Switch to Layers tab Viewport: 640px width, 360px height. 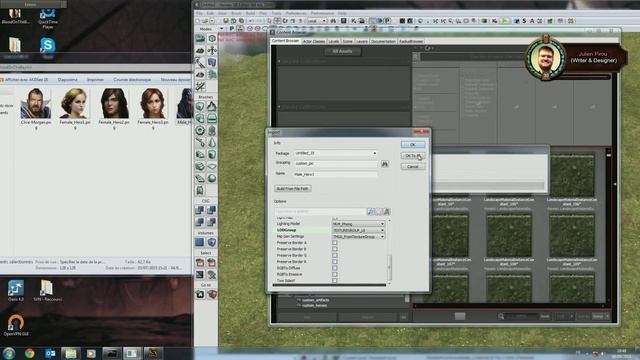coord(362,41)
